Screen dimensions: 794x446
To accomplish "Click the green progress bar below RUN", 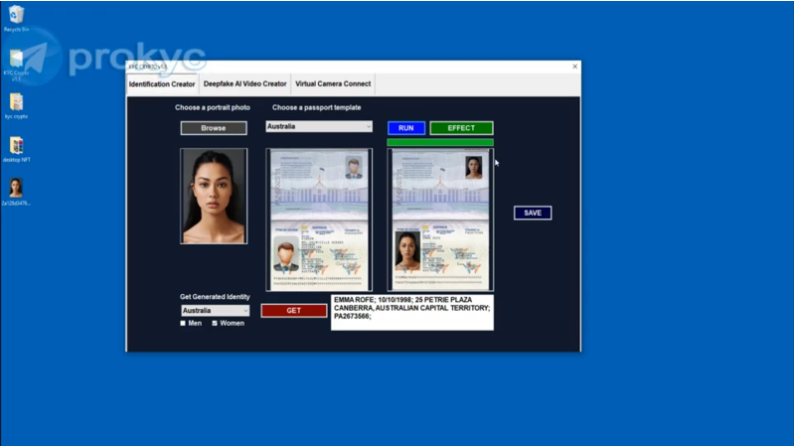I will click(440, 142).
